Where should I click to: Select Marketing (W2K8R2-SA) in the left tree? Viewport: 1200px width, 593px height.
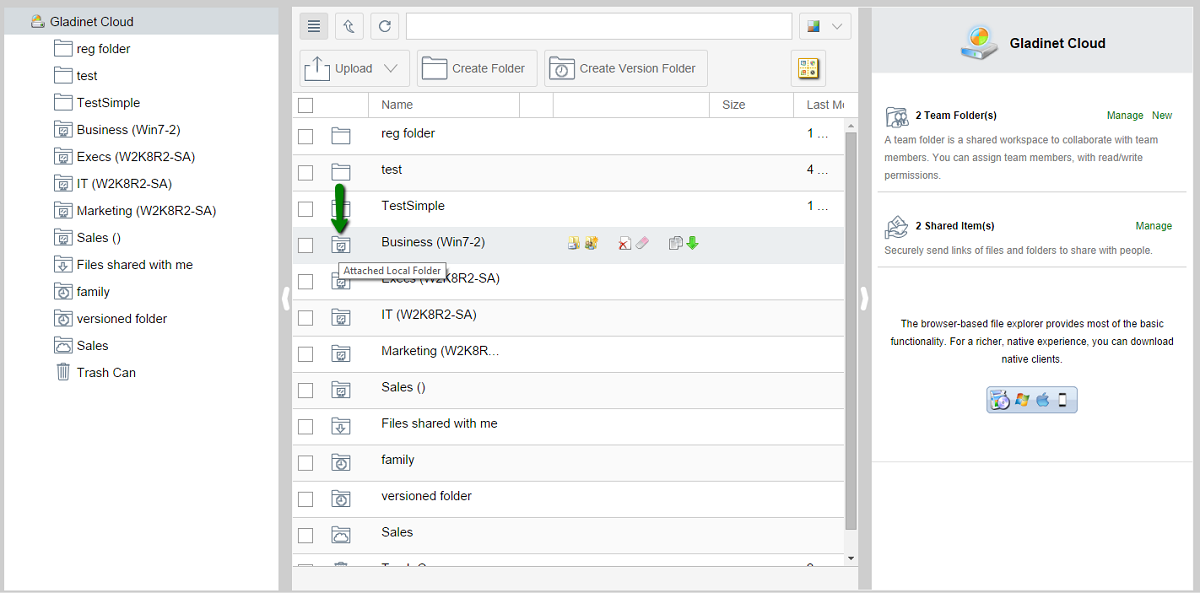(x=146, y=210)
